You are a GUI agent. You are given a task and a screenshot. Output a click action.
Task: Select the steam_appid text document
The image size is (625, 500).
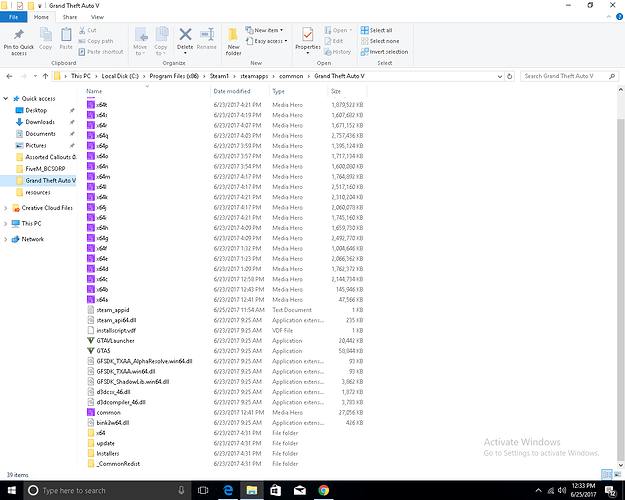click(113, 310)
